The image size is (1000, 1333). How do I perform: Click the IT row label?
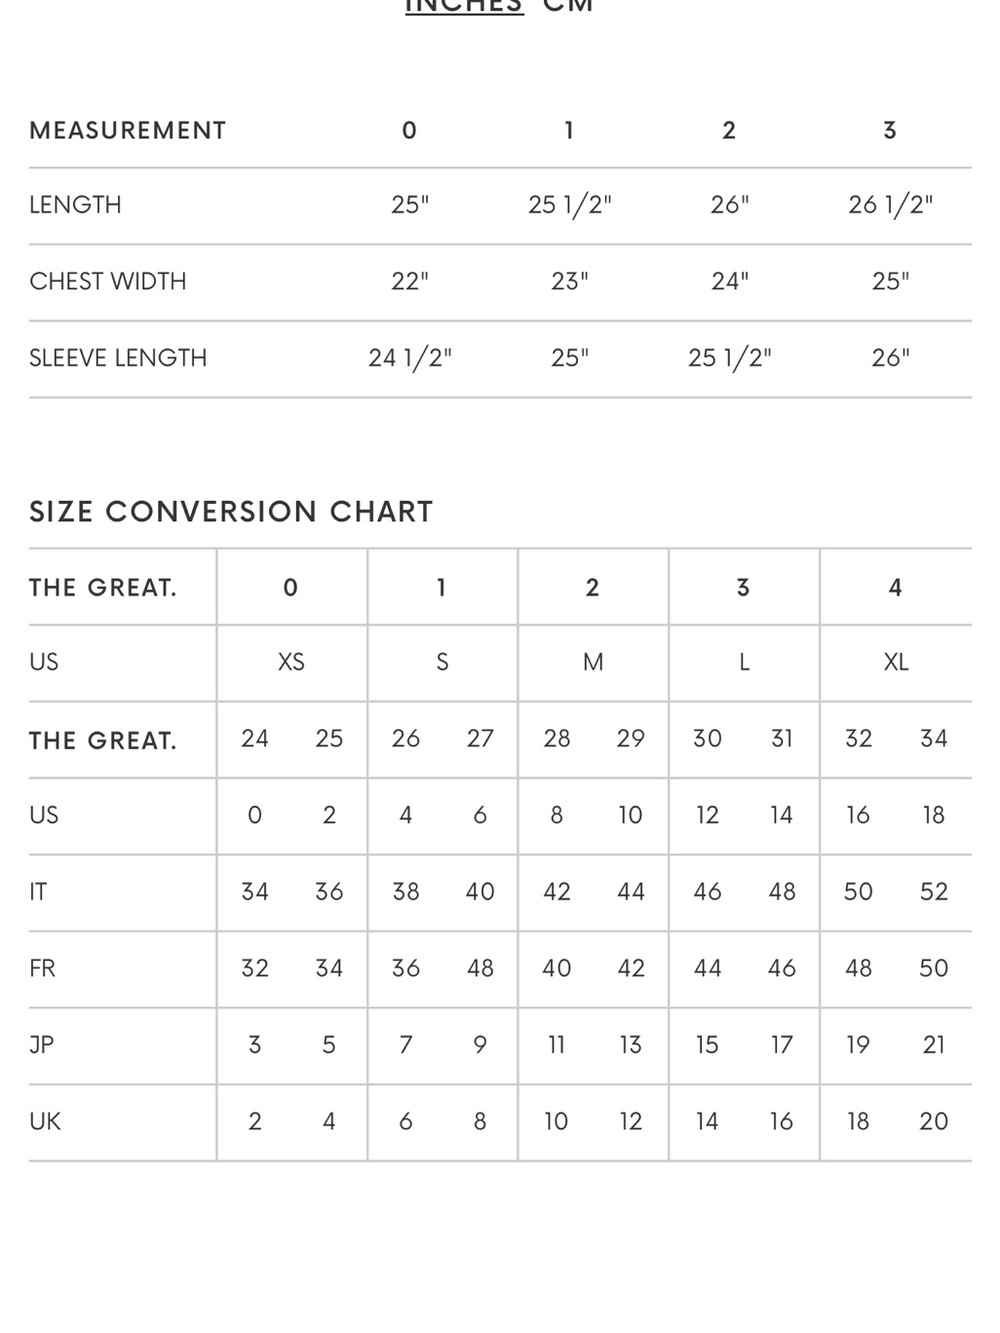pyautogui.click(x=38, y=892)
